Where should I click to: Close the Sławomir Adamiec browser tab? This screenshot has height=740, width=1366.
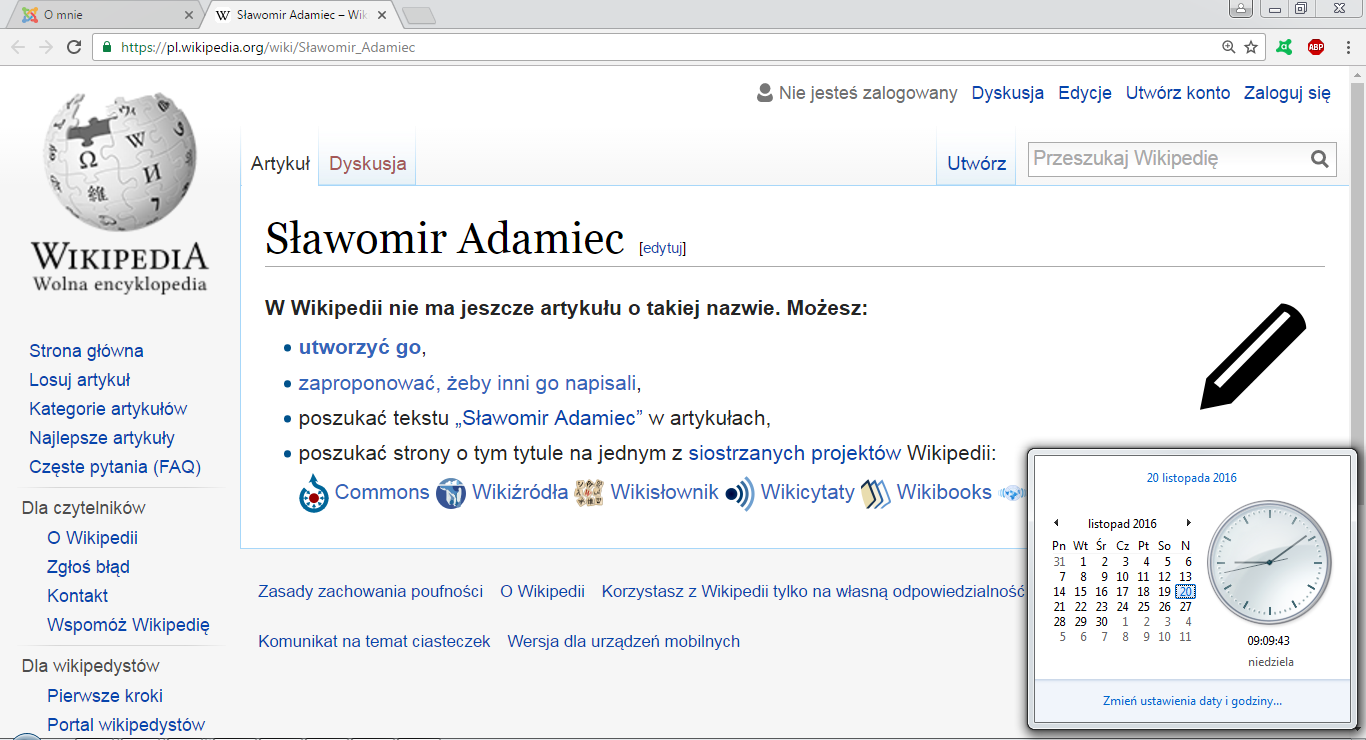pyautogui.click(x=382, y=16)
